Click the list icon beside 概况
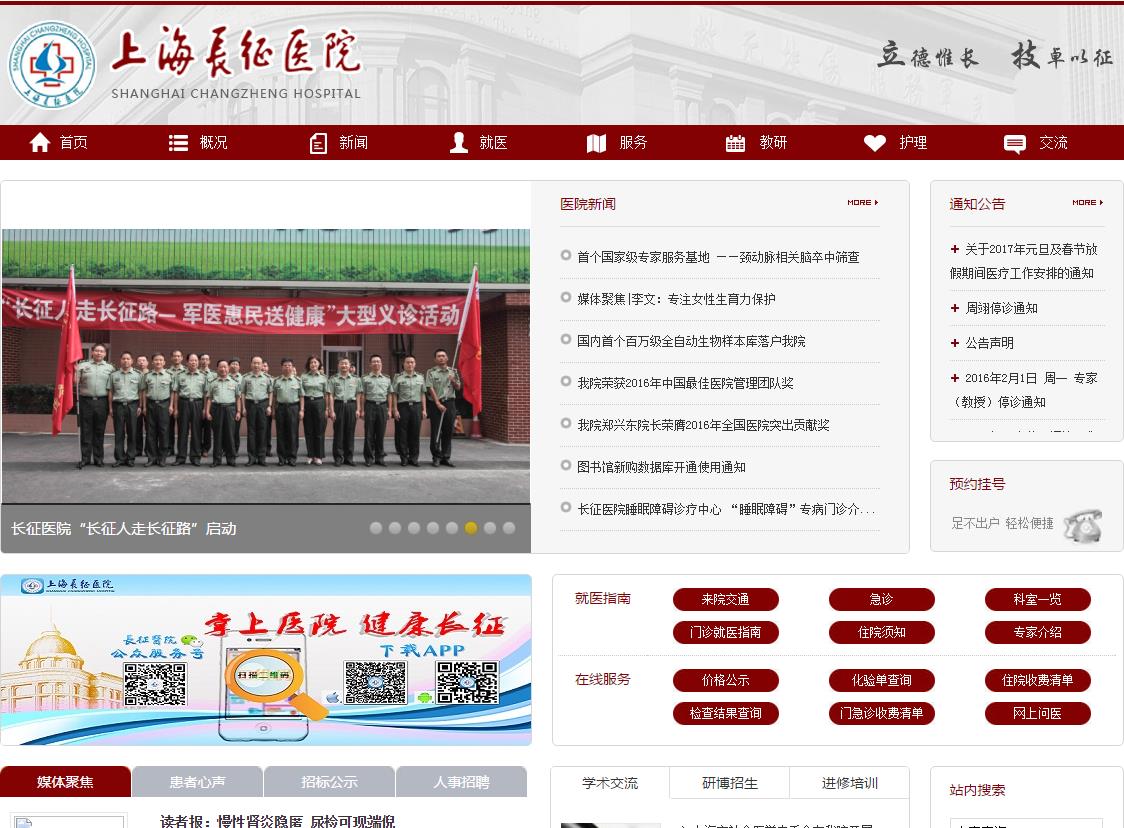This screenshot has width=1124, height=828. [x=178, y=143]
